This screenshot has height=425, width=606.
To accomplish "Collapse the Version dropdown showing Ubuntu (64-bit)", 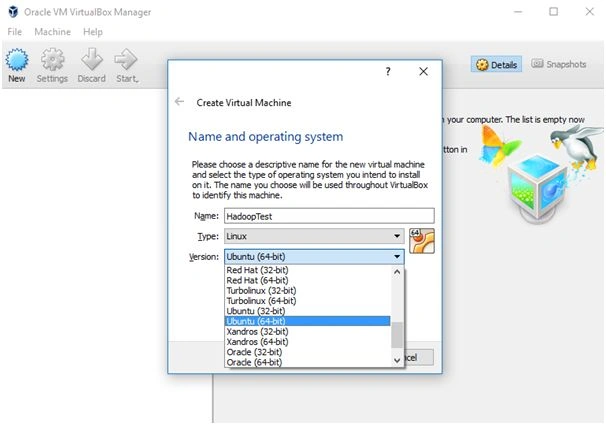I will click(314, 257).
